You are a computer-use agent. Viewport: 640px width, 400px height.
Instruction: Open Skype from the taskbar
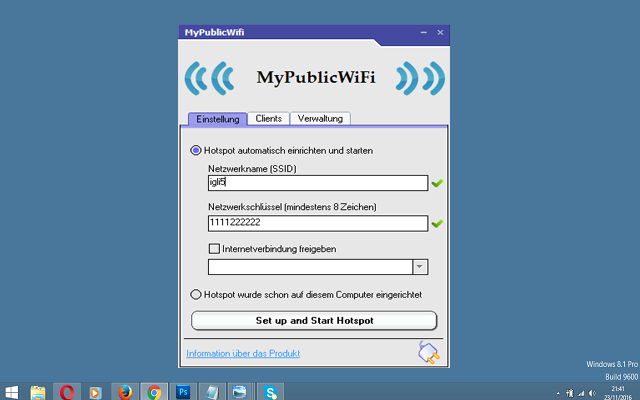pos(271,391)
